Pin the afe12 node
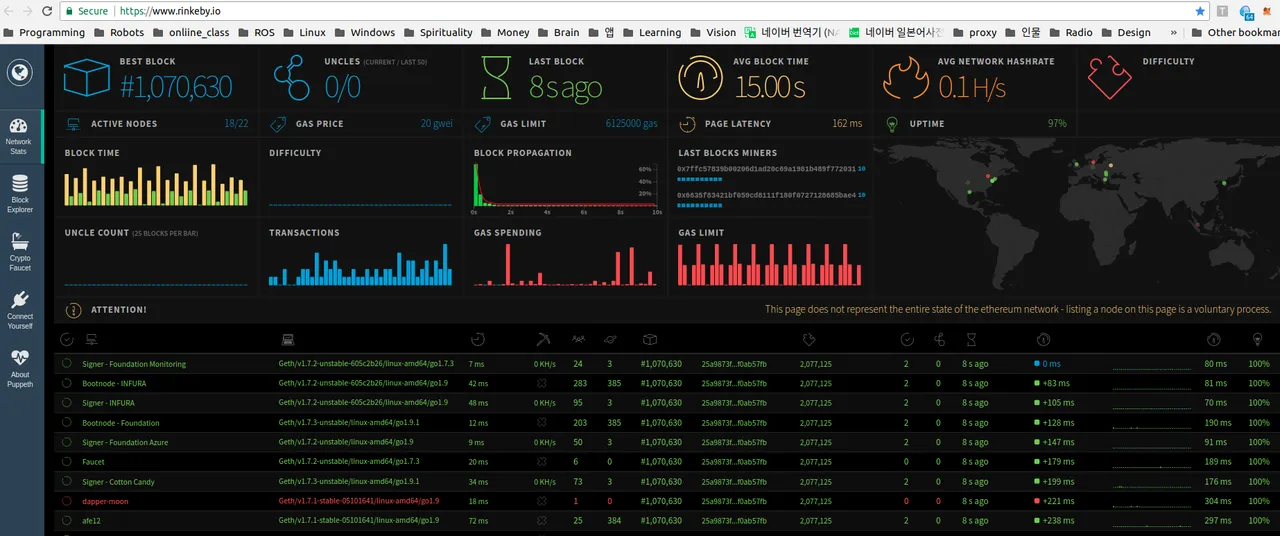The width and height of the screenshot is (1280, 536). pyautogui.click(x=67, y=521)
